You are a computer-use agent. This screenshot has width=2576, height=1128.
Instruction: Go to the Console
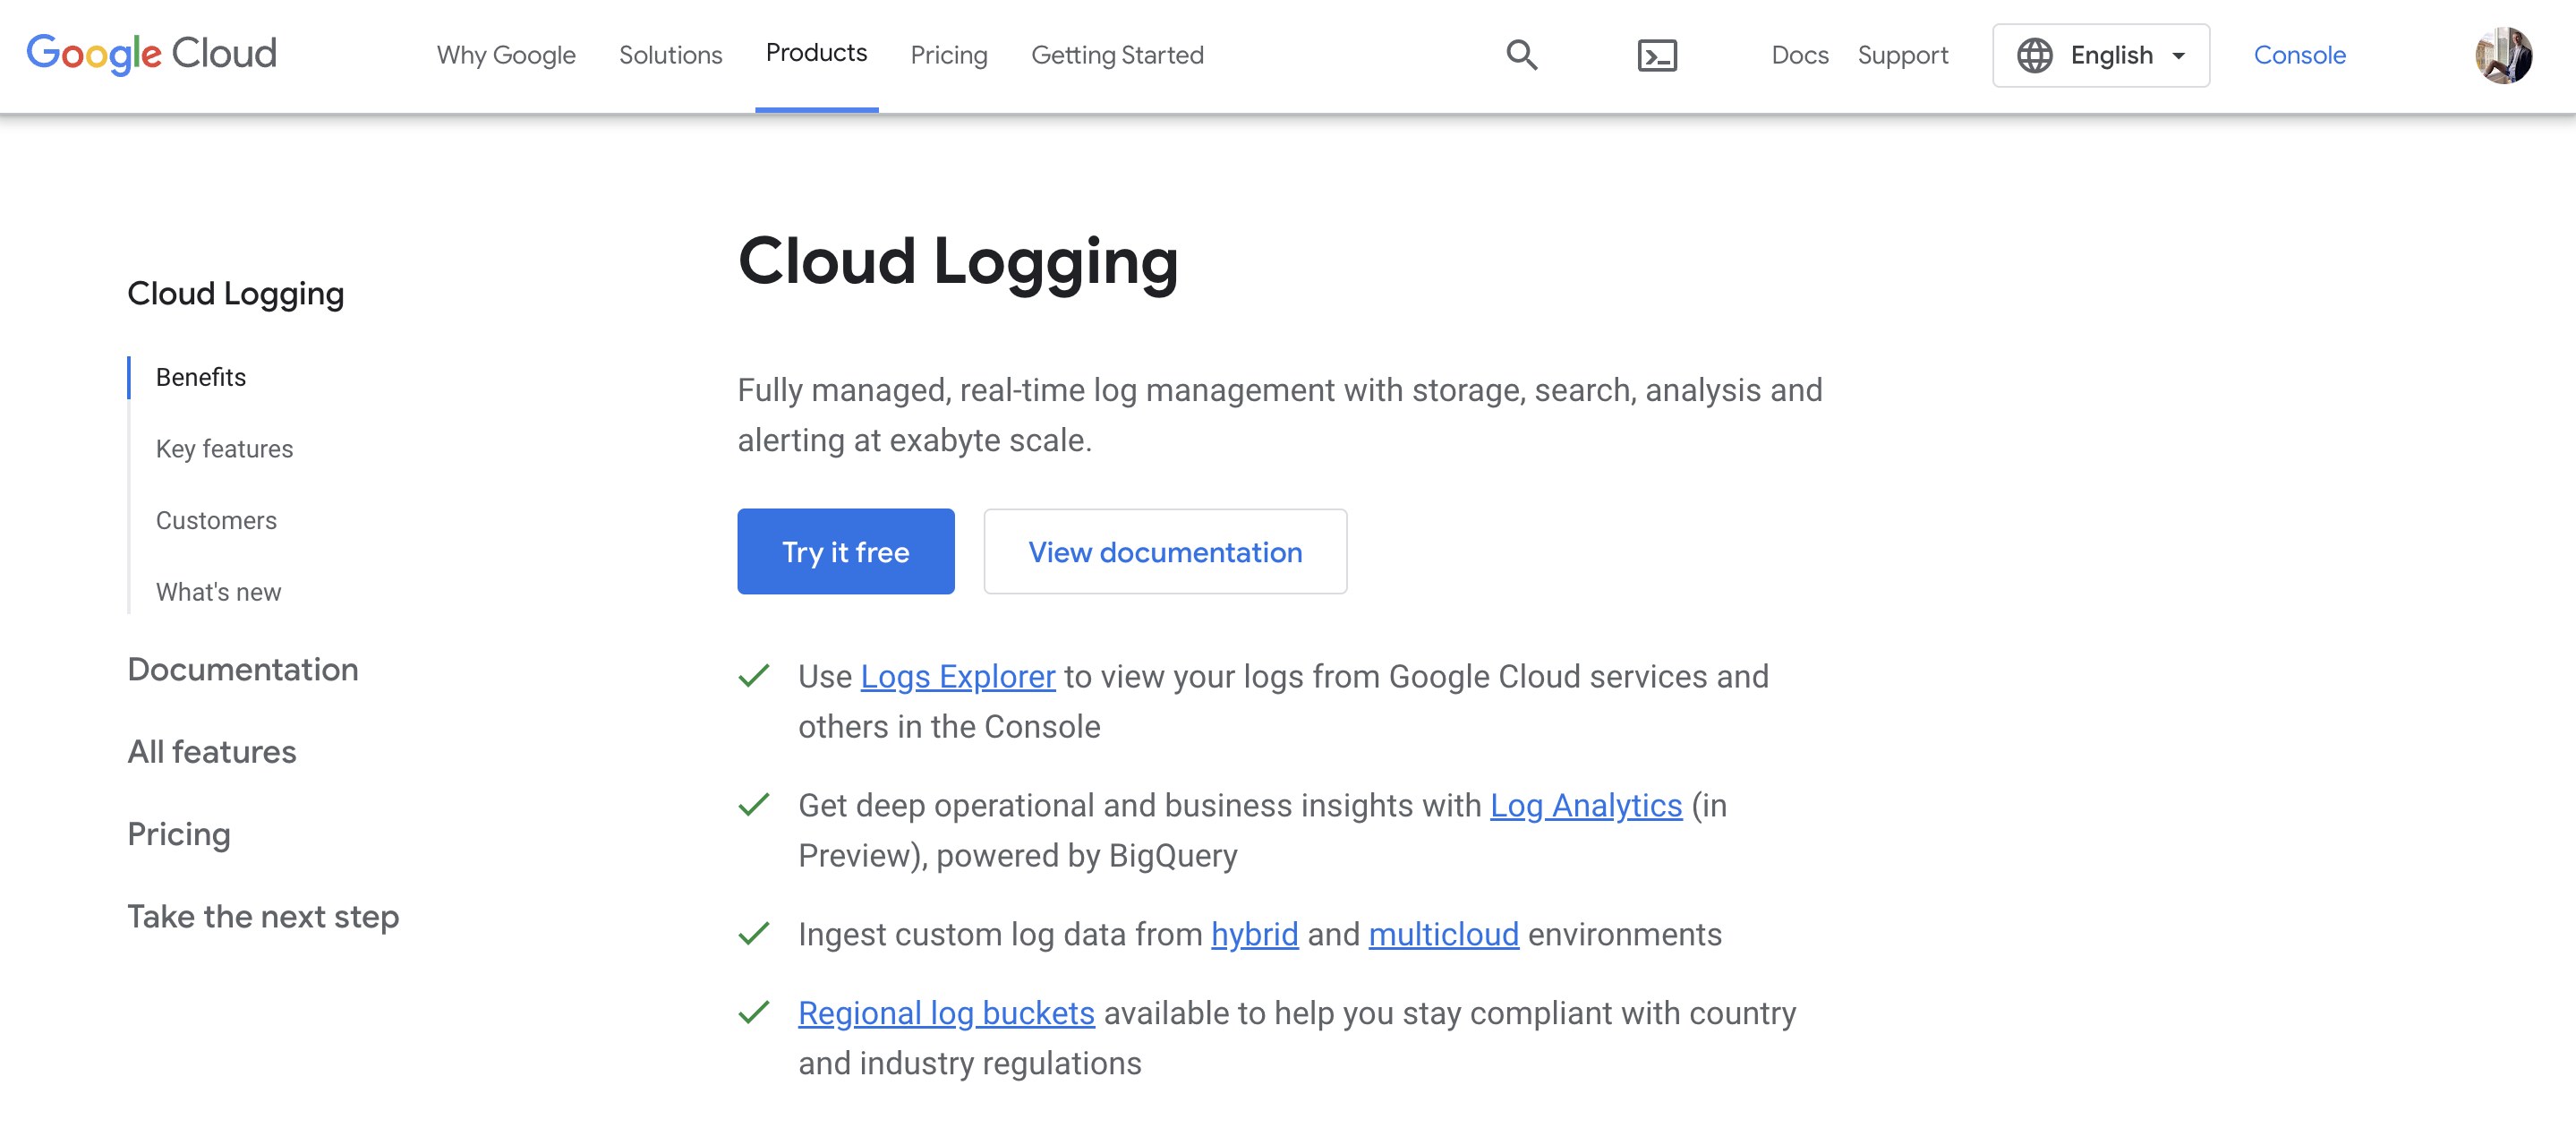point(2299,55)
